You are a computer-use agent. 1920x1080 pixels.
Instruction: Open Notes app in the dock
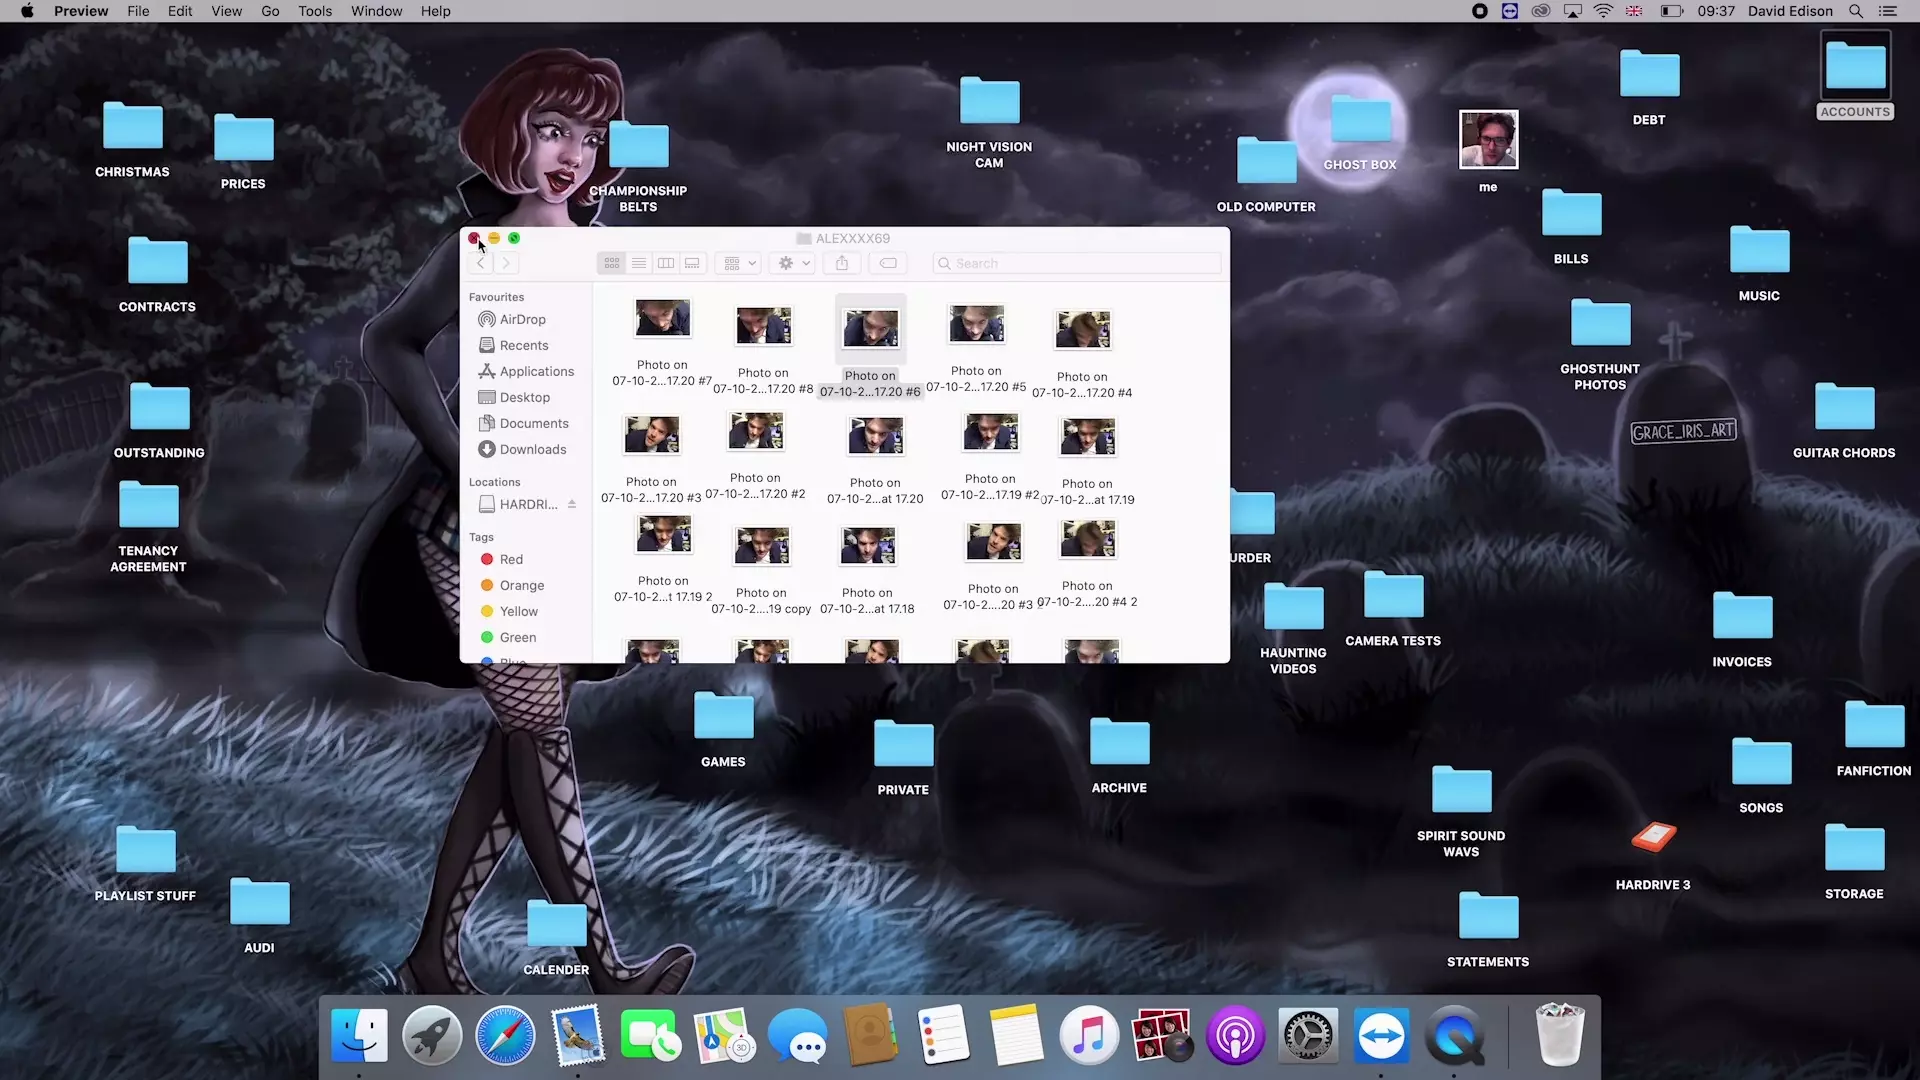[x=1016, y=1035]
